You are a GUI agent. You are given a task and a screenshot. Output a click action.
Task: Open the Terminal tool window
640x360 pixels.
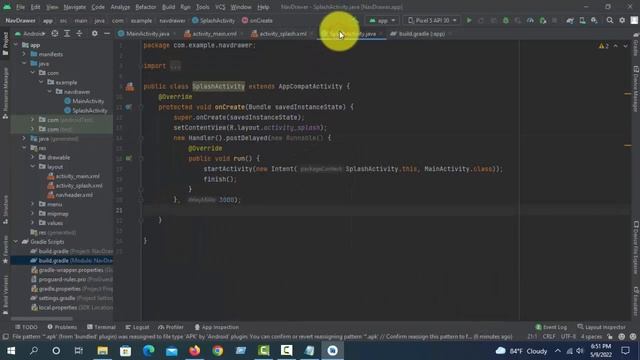[x=101, y=327]
